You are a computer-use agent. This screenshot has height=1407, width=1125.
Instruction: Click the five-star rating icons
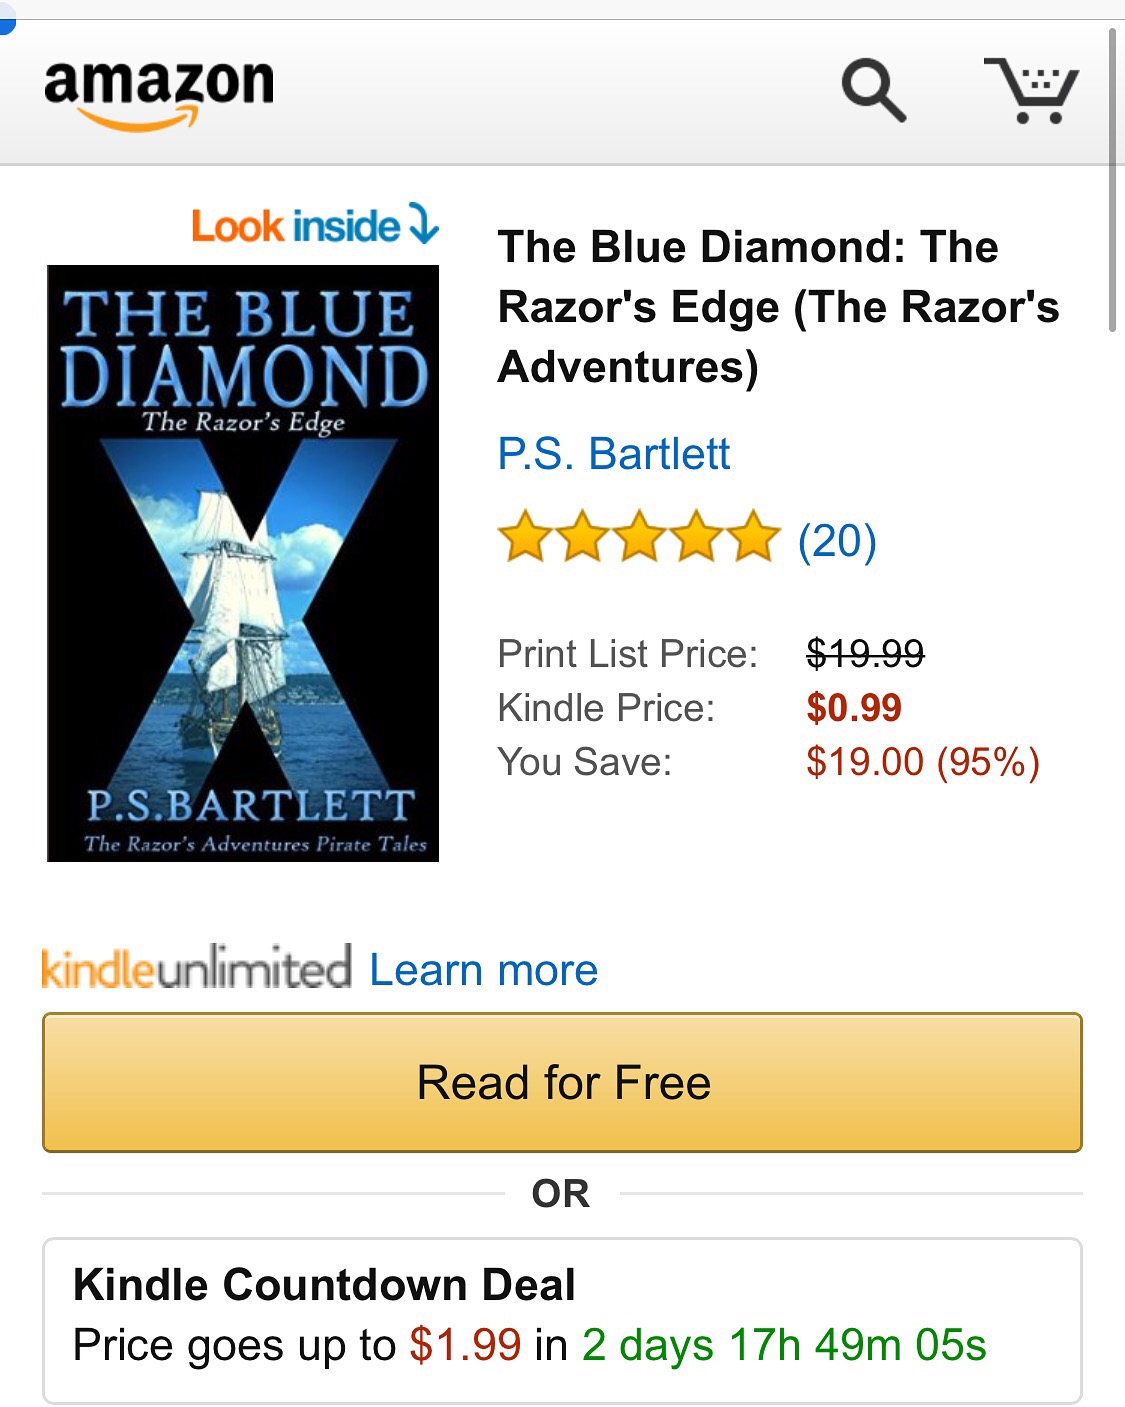click(639, 538)
